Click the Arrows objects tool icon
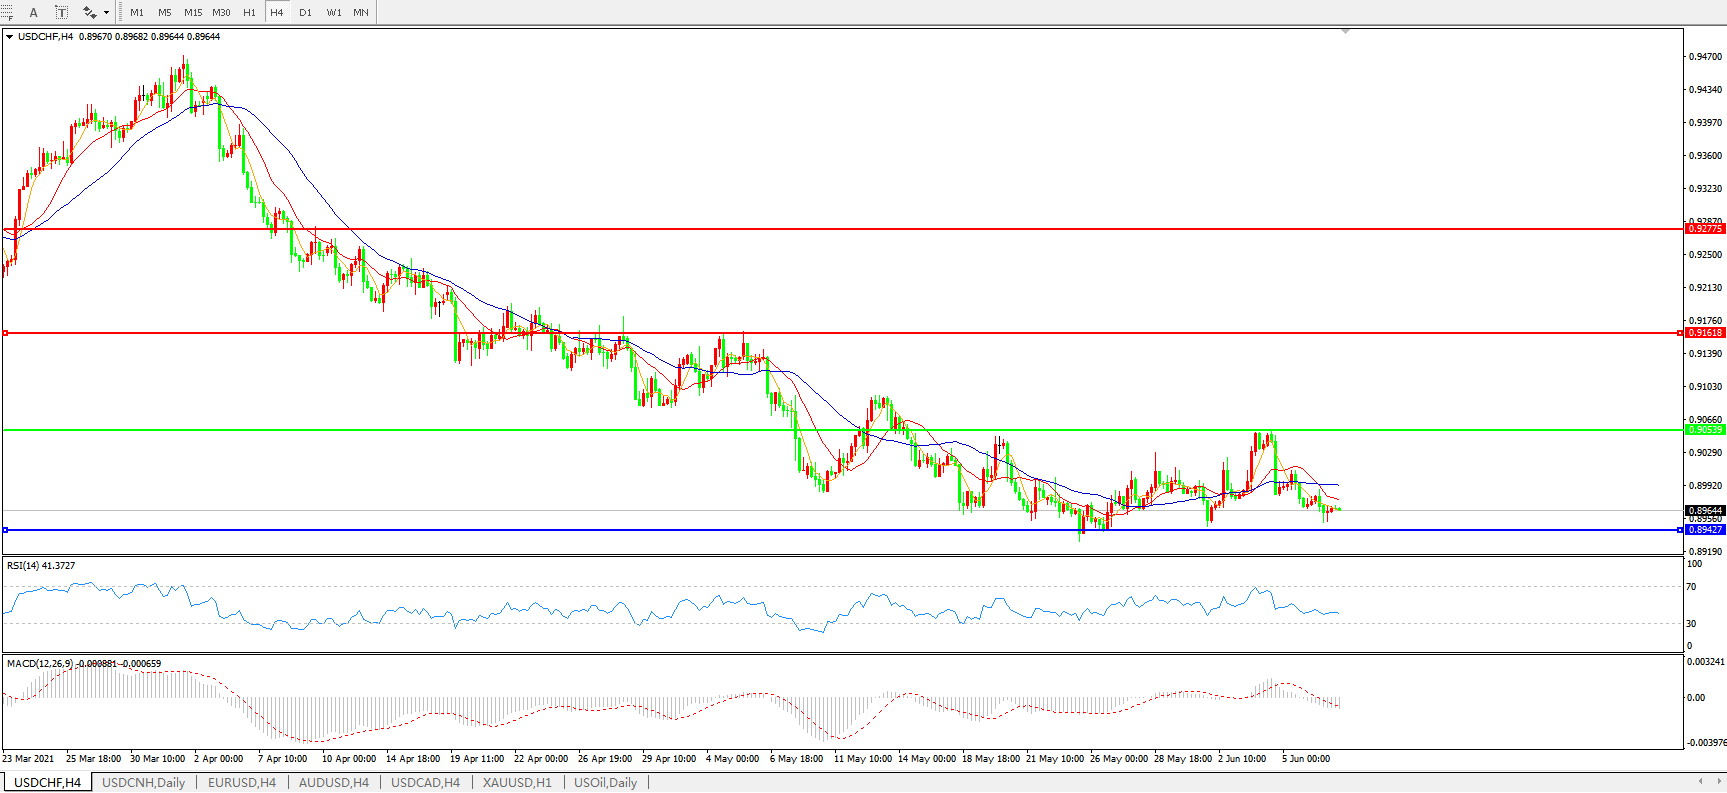This screenshot has width=1727, height=793. [89, 12]
